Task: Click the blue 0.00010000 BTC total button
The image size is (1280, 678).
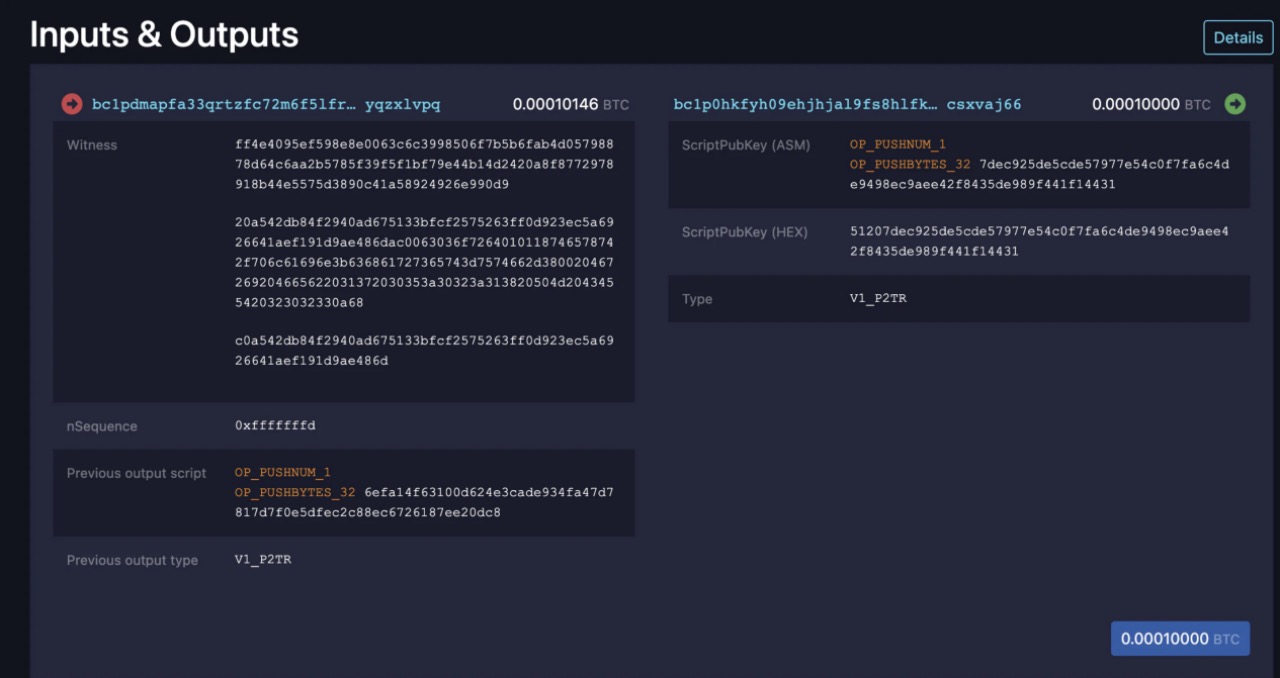Action: 1180,638
